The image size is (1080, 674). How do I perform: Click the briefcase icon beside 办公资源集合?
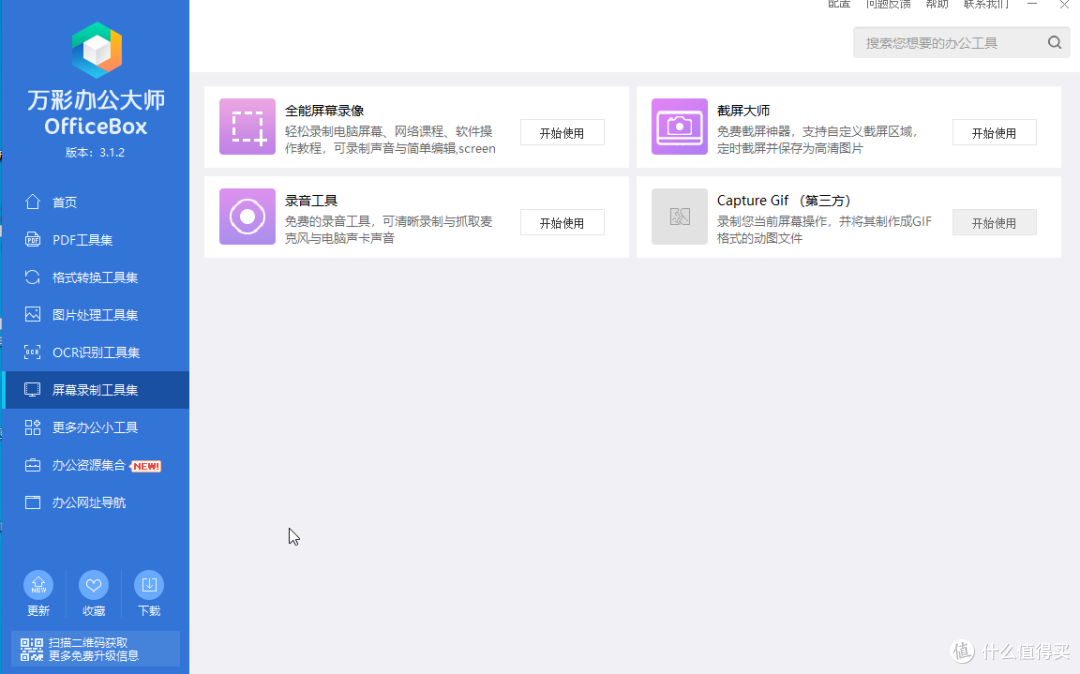[x=32, y=465]
